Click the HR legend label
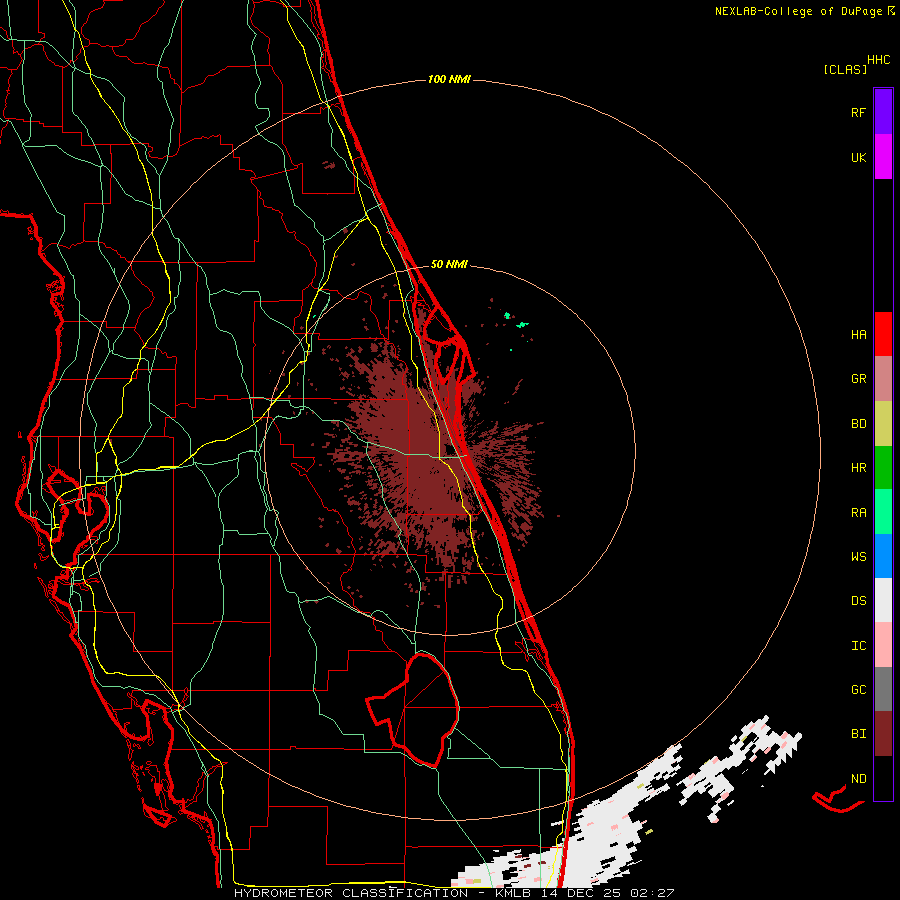 pyautogui.click(x=858, y=468)
